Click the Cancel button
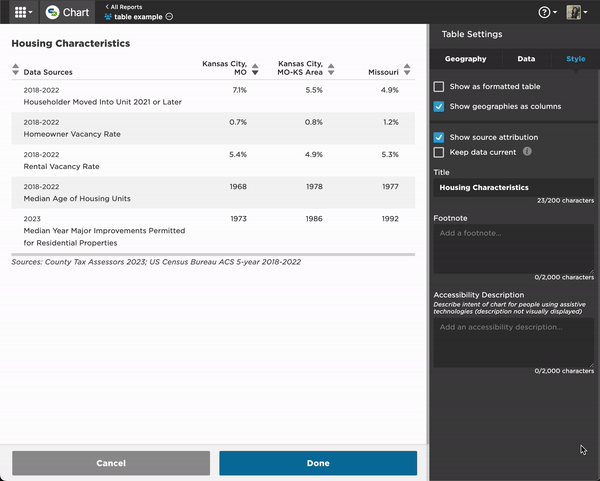The width and height of the screenshot is (600, 481). [111, 463]
